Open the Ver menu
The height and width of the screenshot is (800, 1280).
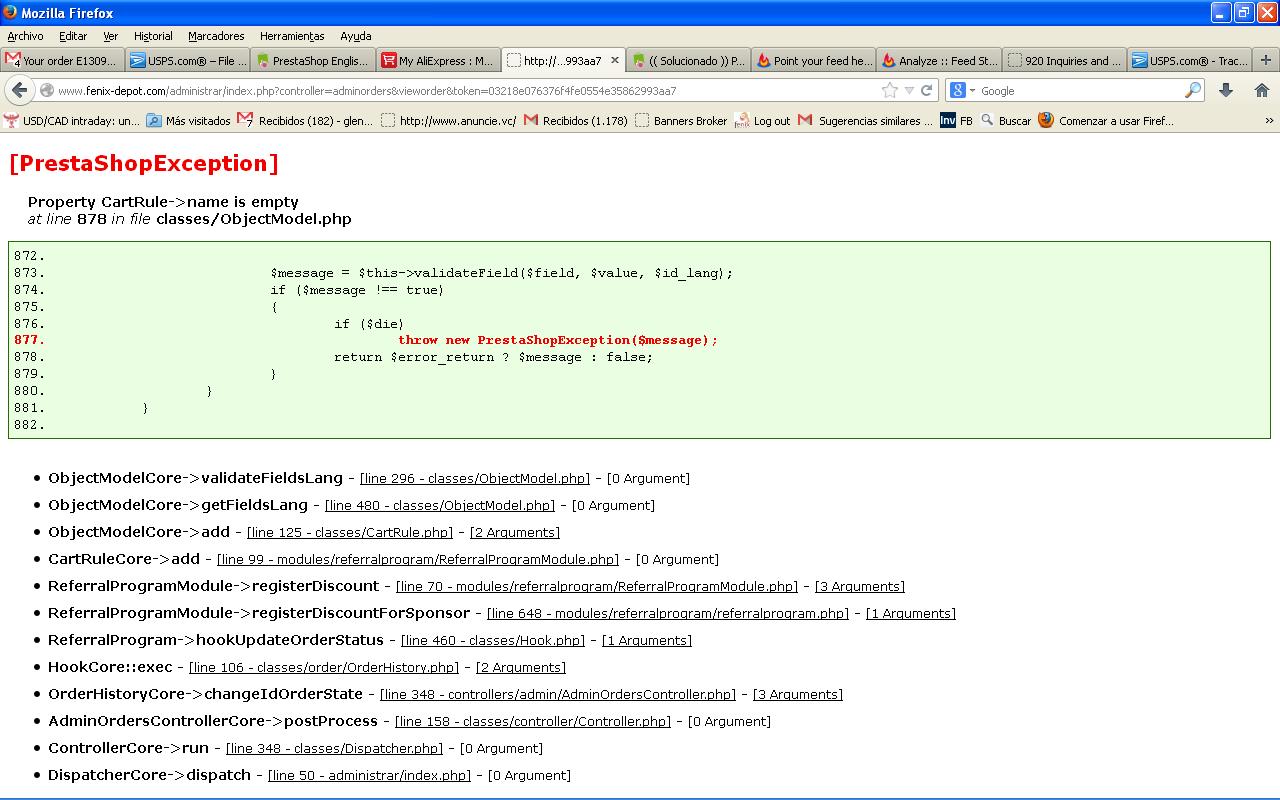(111, 36)
